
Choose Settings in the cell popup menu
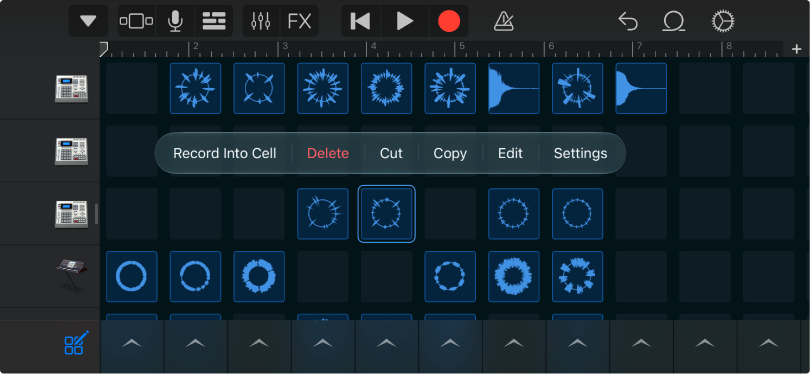coord(581,153)
